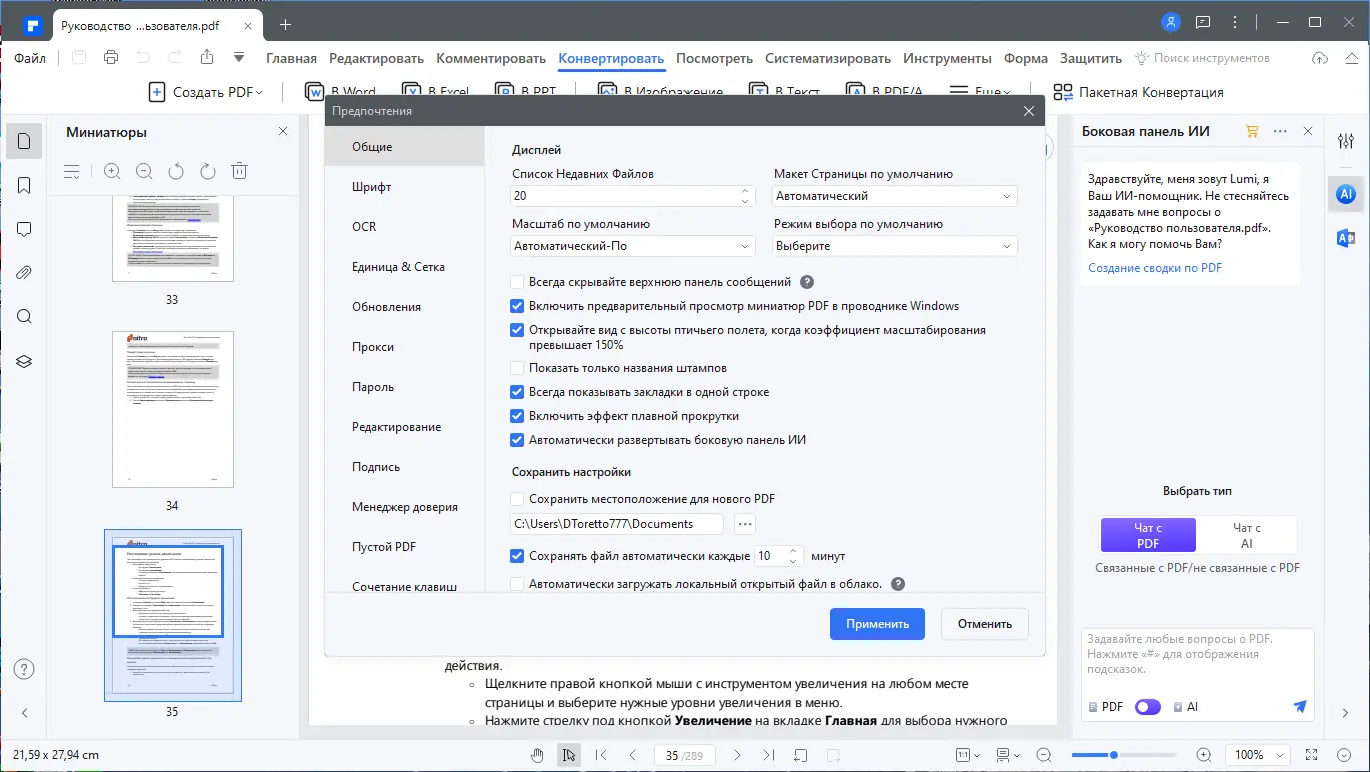The image size is (1370, 772).
Task: Open the Bookmarks panel in left sidebar
Action: point(23,185)
